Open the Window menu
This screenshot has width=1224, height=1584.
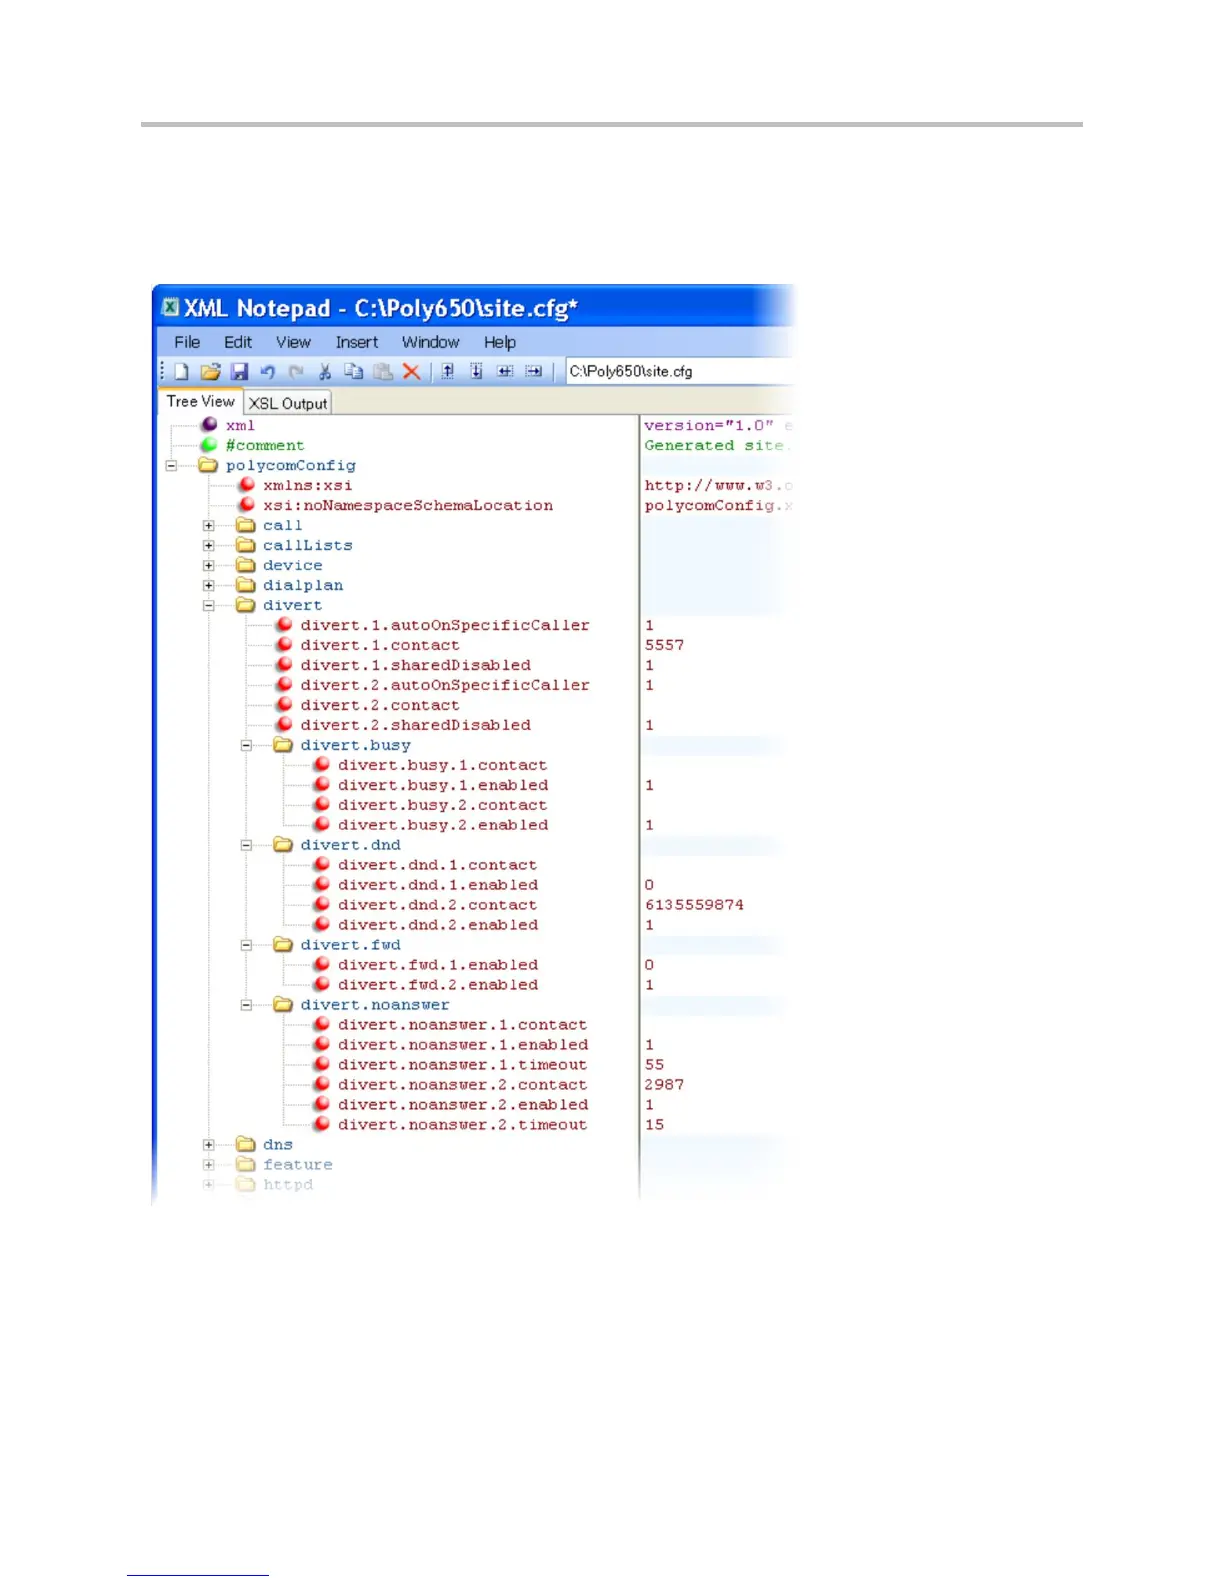431,342
